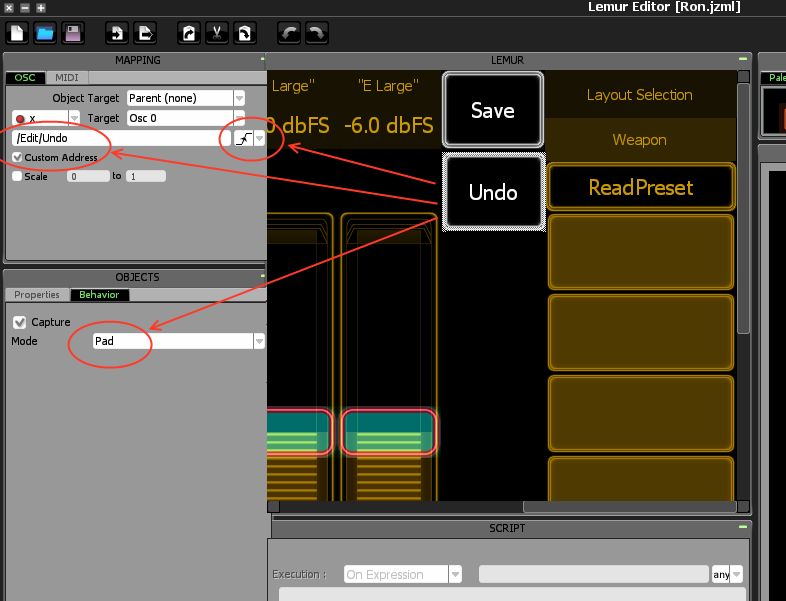Click the "E Large" fader handle
This screenshot has height=601, width=786.
389,432
